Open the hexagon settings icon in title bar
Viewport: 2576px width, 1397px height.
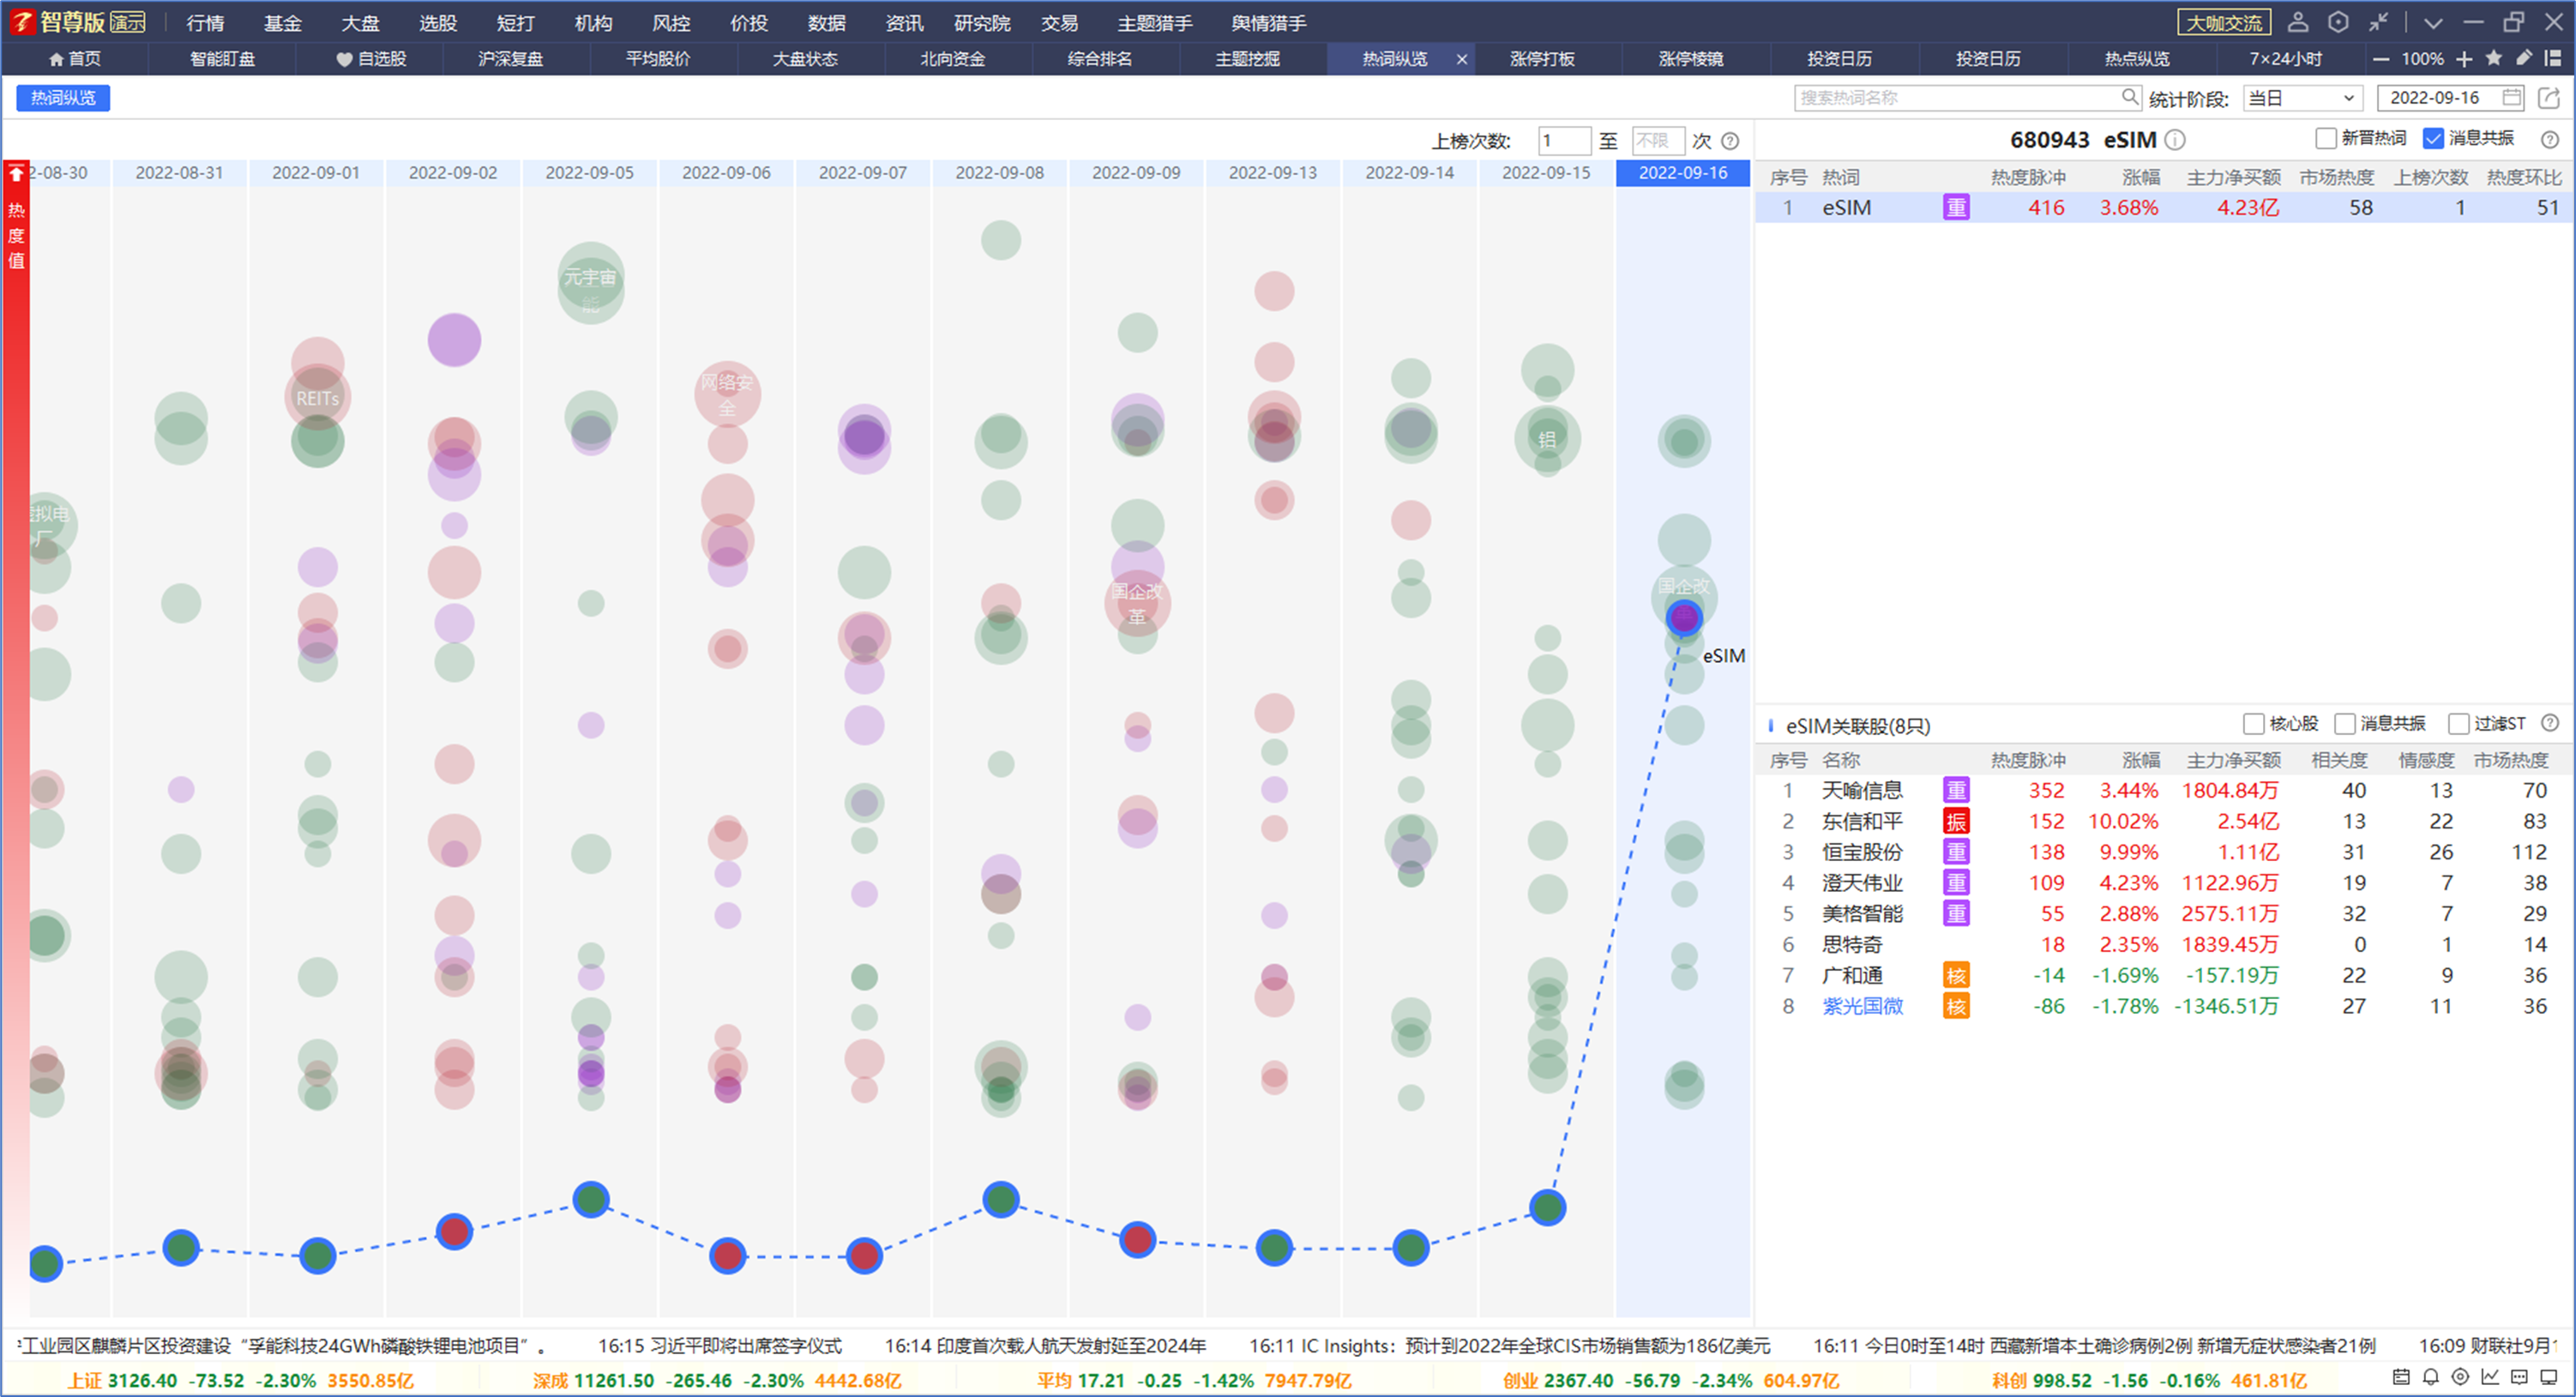(x=2338, y=22)
